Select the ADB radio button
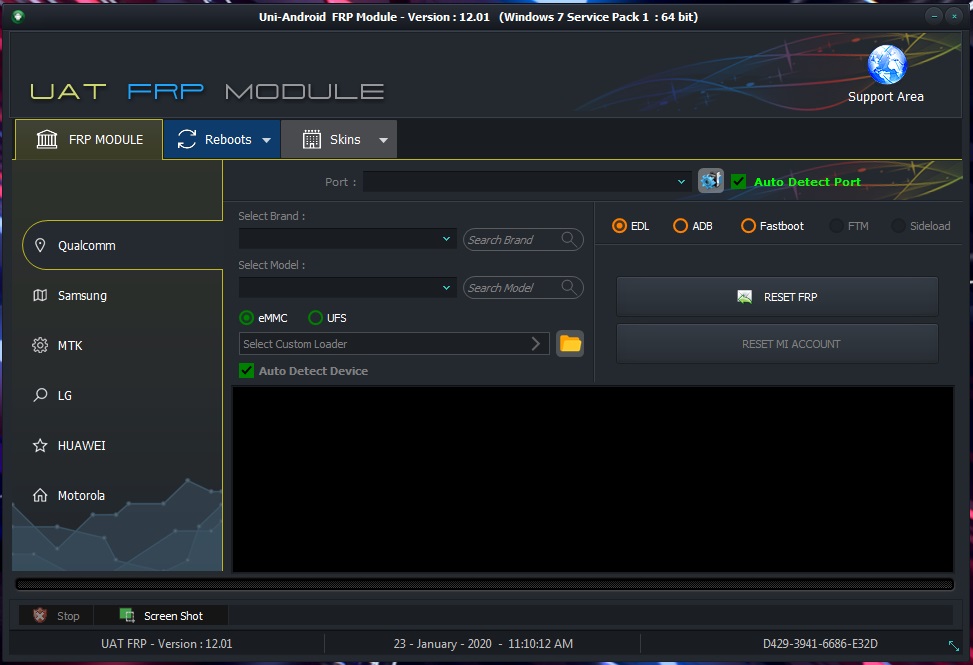Viewport: 973px width, 665px height. pos(681,226)
